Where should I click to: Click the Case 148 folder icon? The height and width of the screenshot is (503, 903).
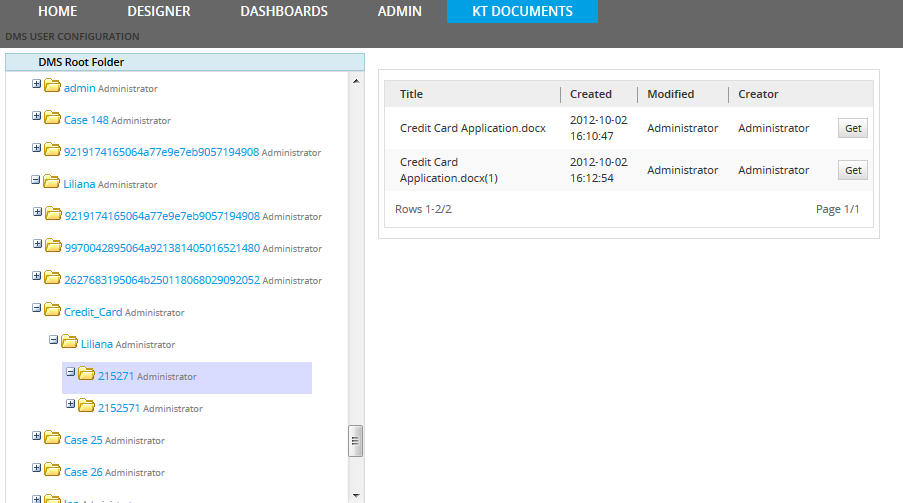[52, 119]
